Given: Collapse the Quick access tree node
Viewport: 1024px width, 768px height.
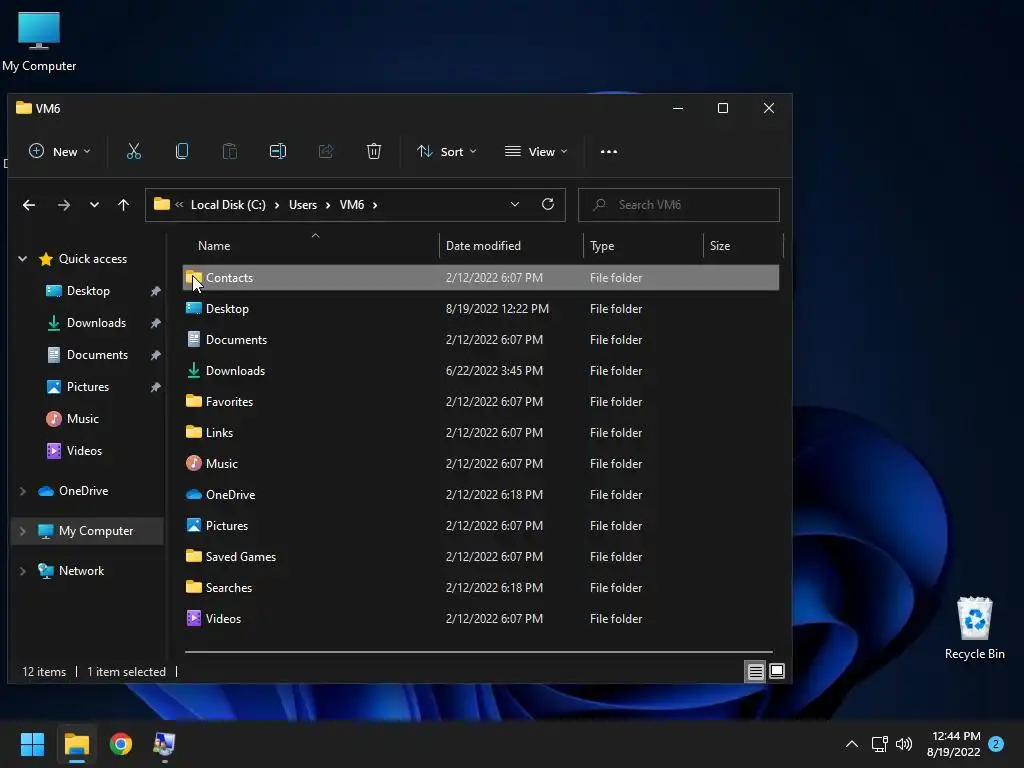Looking at the screenshot, I should click(x=23, y=259).
